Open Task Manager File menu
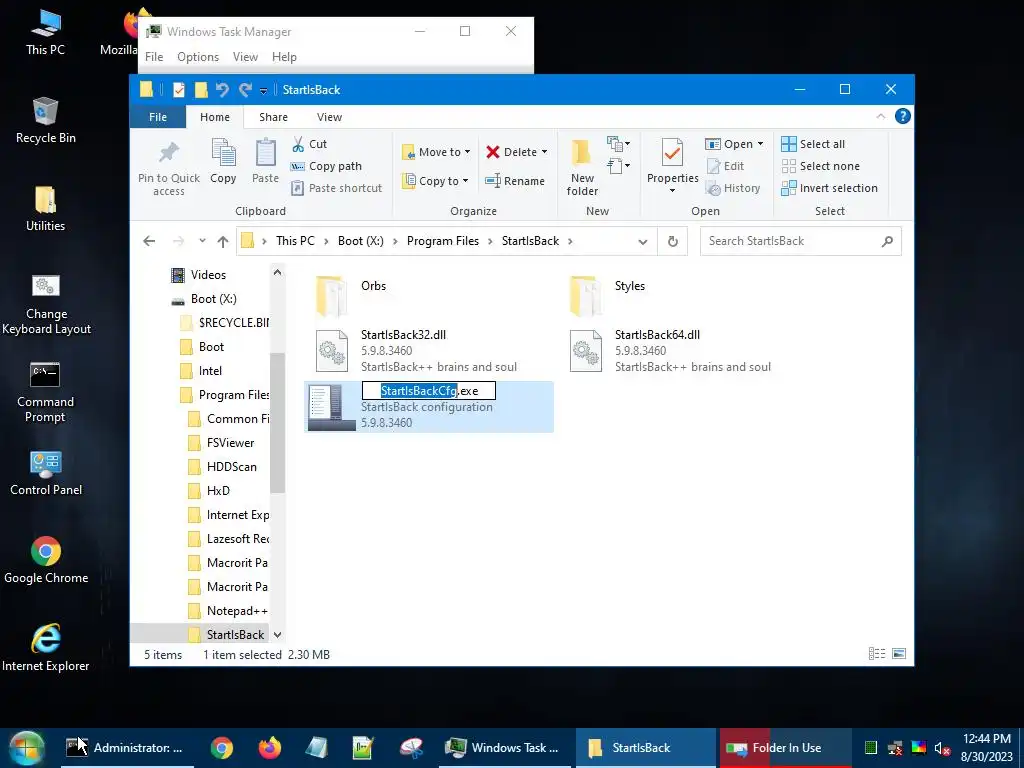This screenshot has width=1024, height=768. [154, 57]
